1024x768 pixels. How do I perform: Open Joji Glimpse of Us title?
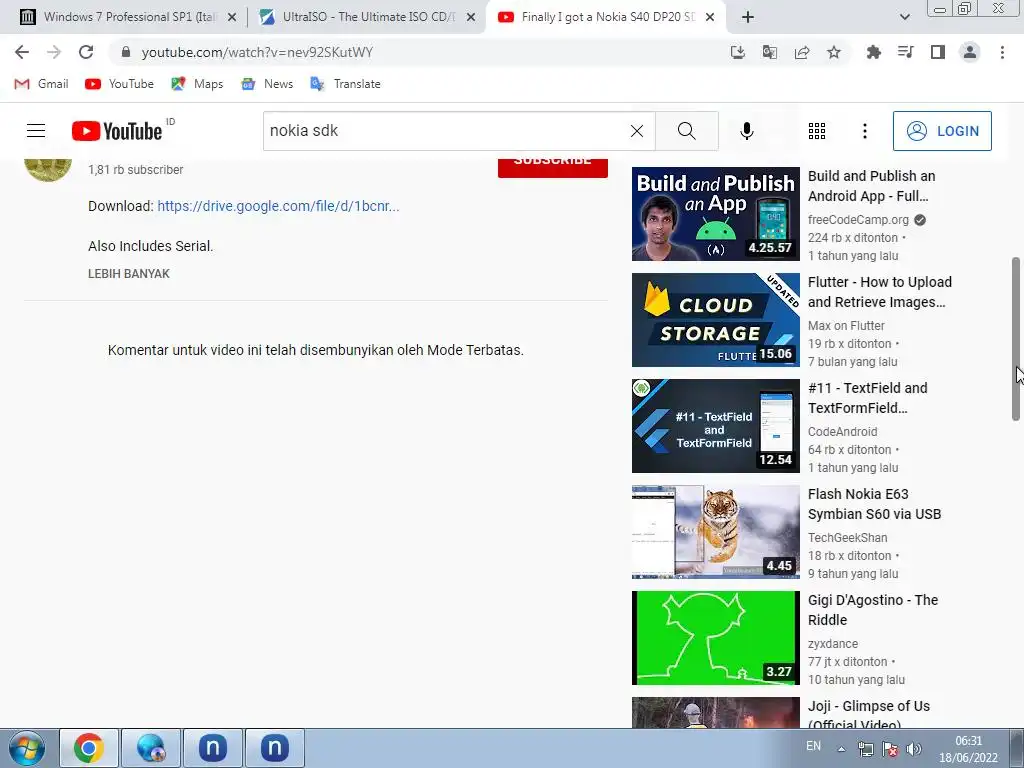point(869,715)
